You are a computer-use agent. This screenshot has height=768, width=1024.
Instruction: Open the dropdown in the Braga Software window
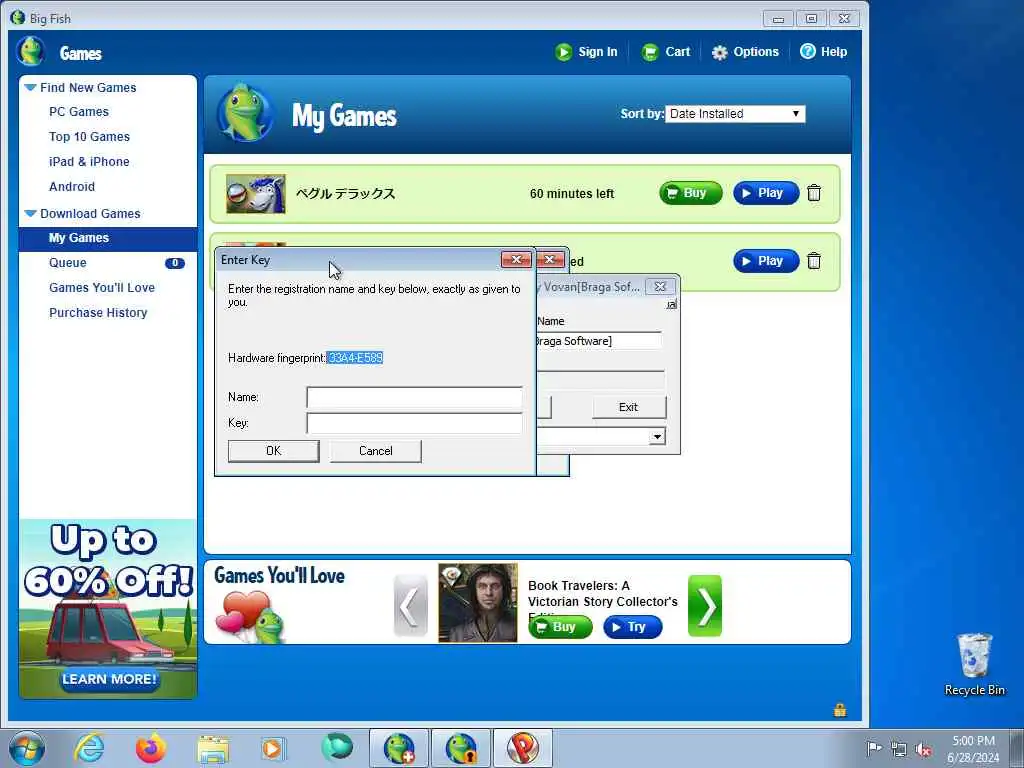point(657,436)
